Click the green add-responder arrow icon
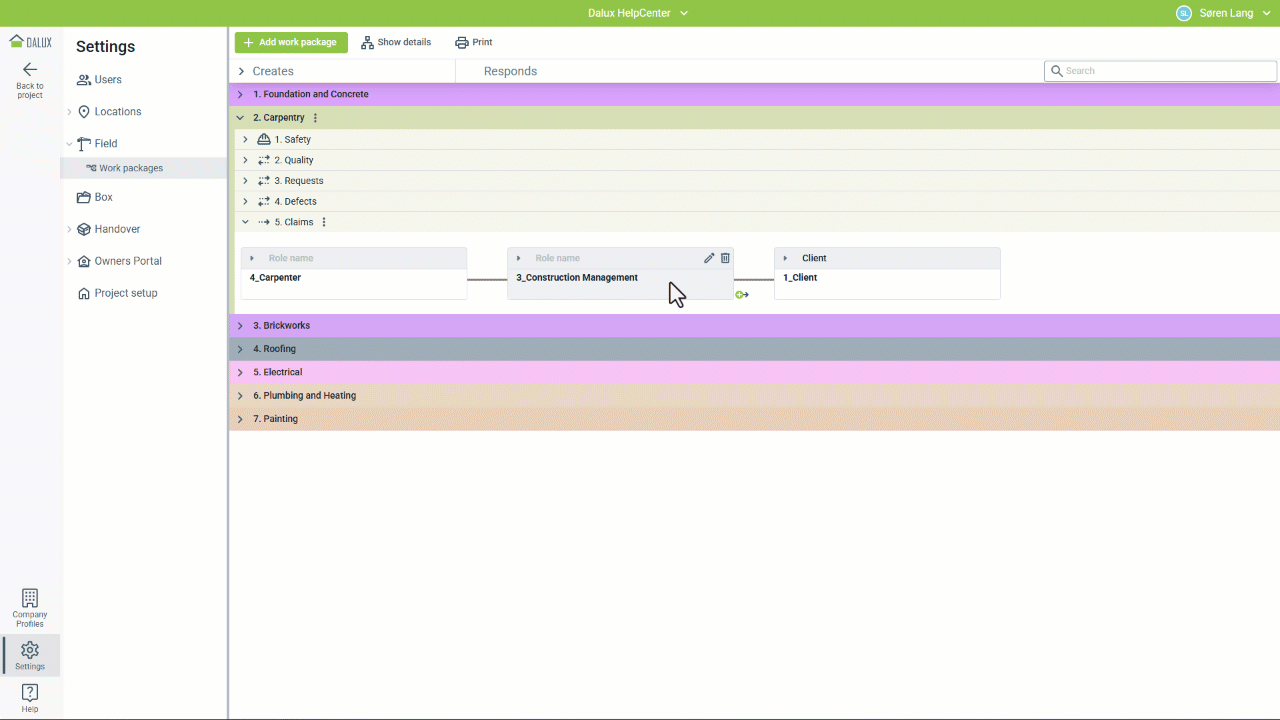Screen dimensions: 1280x720 coord(742,295)
